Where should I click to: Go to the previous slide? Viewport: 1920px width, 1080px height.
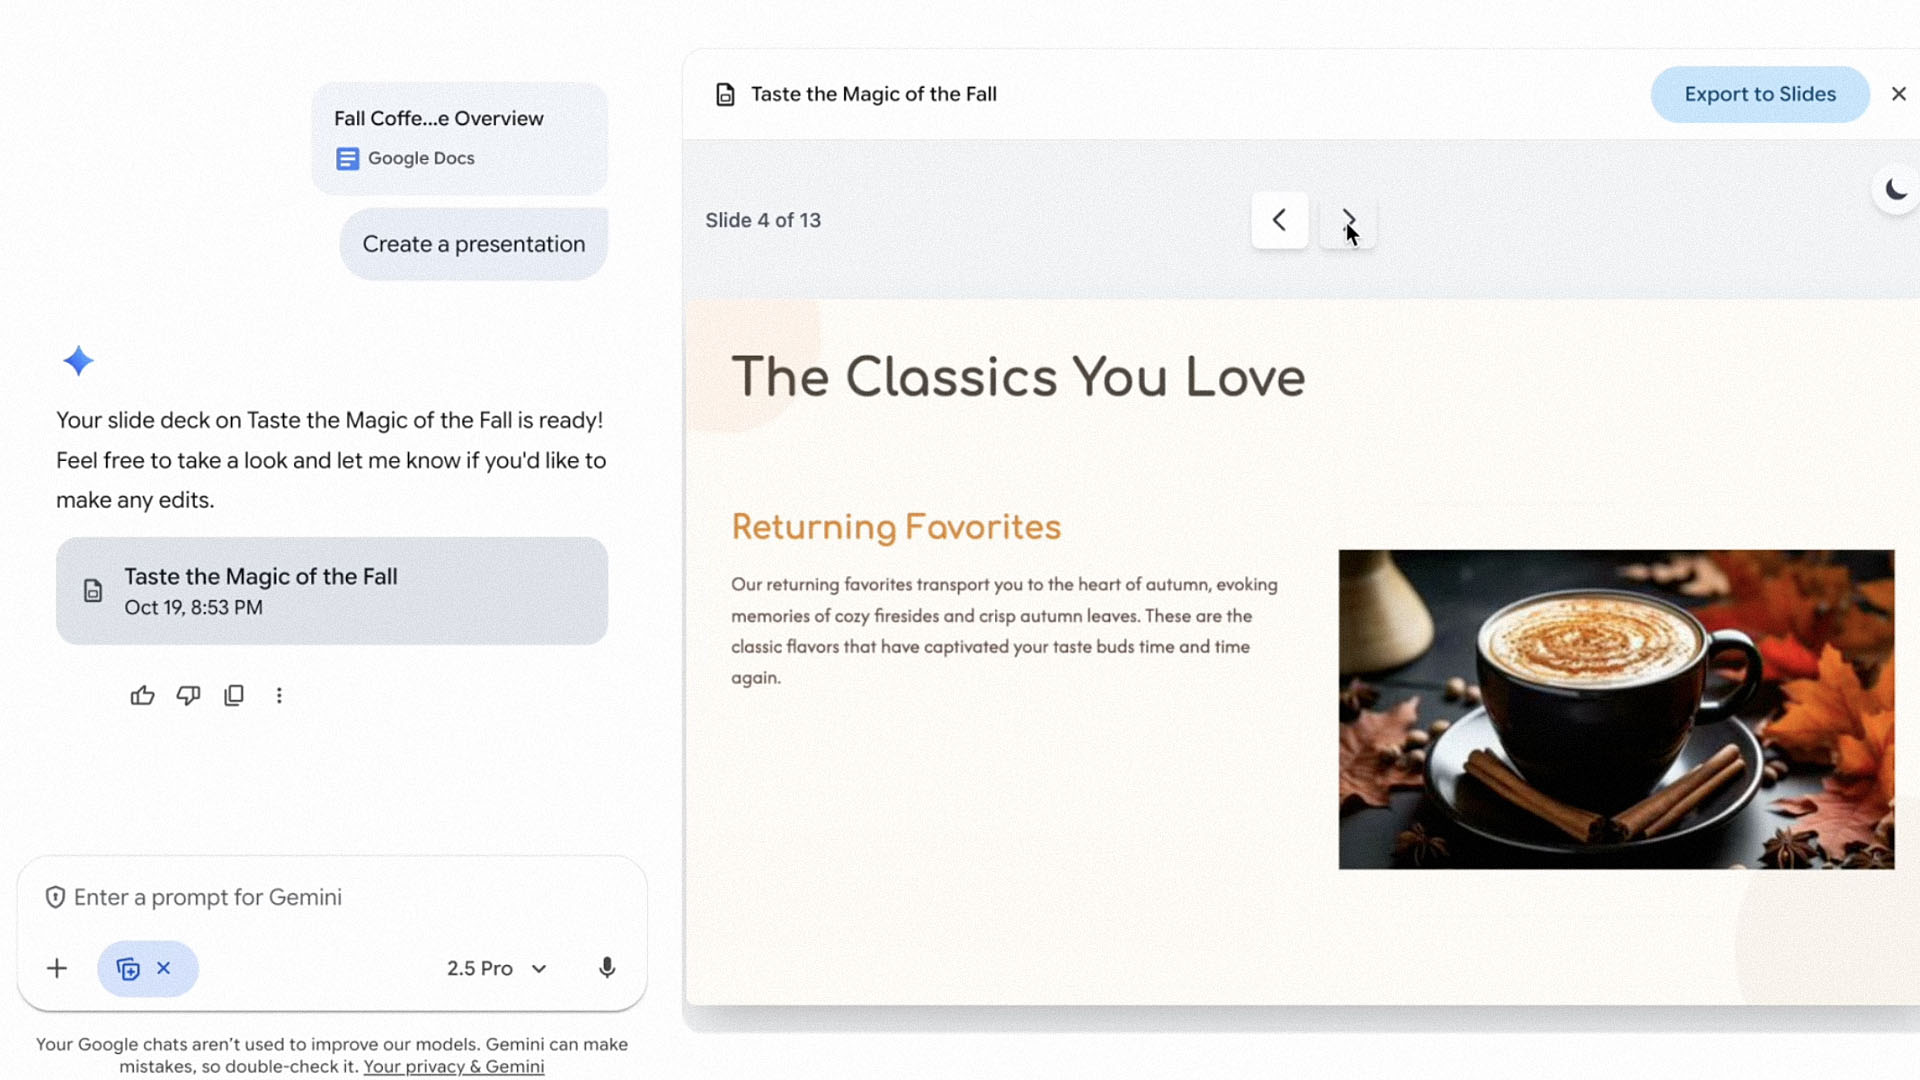(1279, 220)
